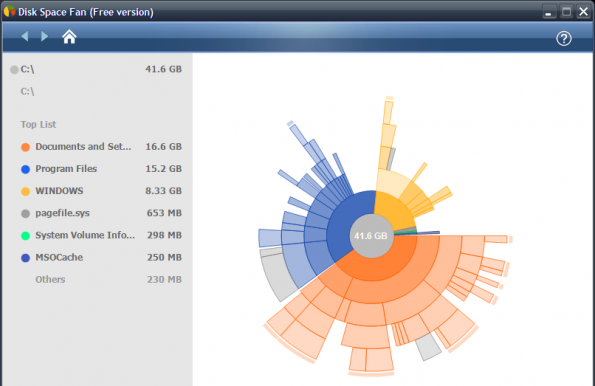
Task: Go to home view via house icon
Action: [x=69, y=37]
